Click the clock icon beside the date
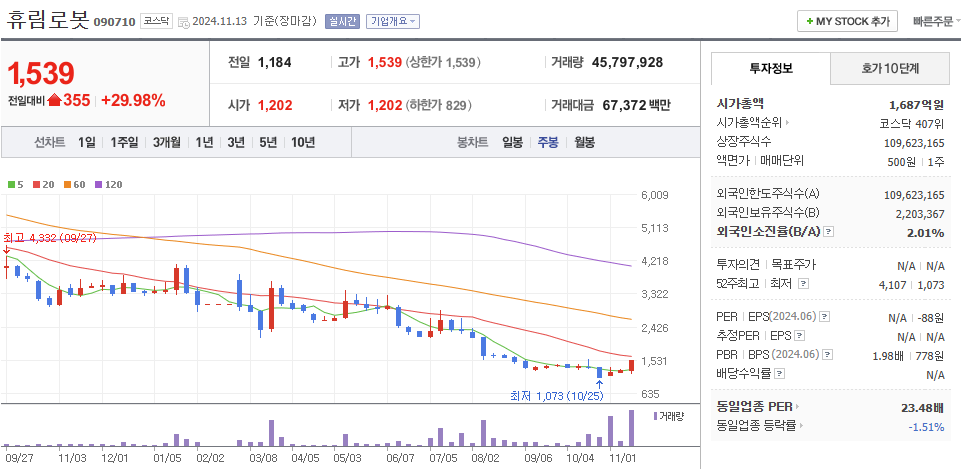 click(184, 22)
